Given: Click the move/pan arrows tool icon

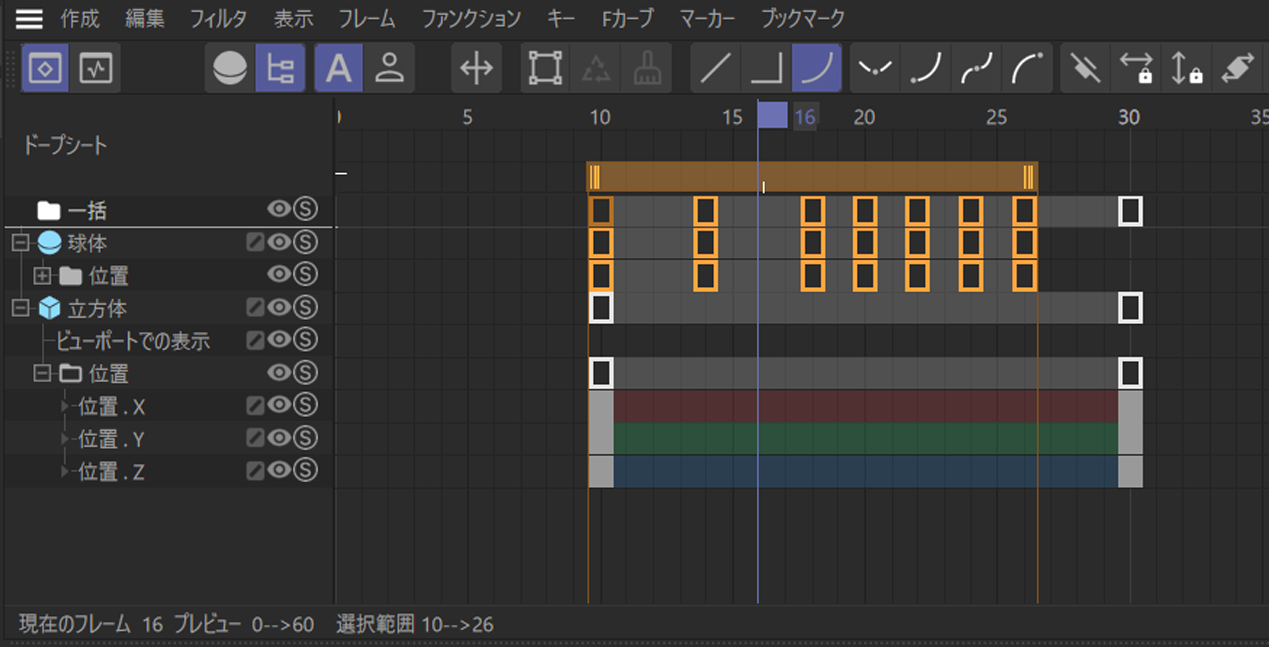Looking at the screenshot, I should 476,69.
